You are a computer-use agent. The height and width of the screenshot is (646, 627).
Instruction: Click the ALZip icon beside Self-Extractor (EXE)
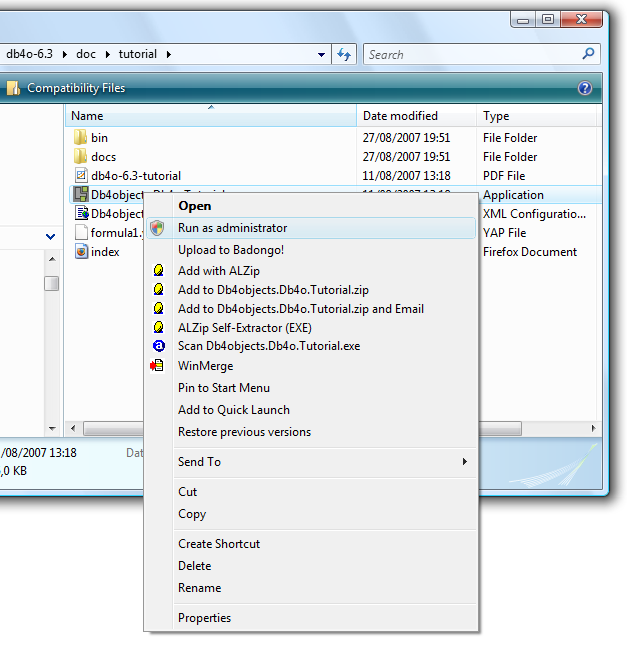pyautogui.click(x=158, y=328)
